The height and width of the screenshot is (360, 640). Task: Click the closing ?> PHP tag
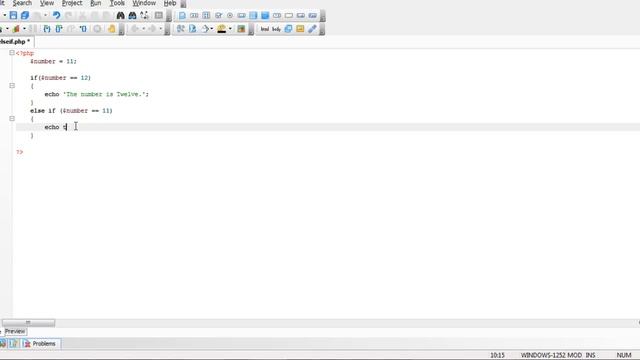[x=20, y=152]
